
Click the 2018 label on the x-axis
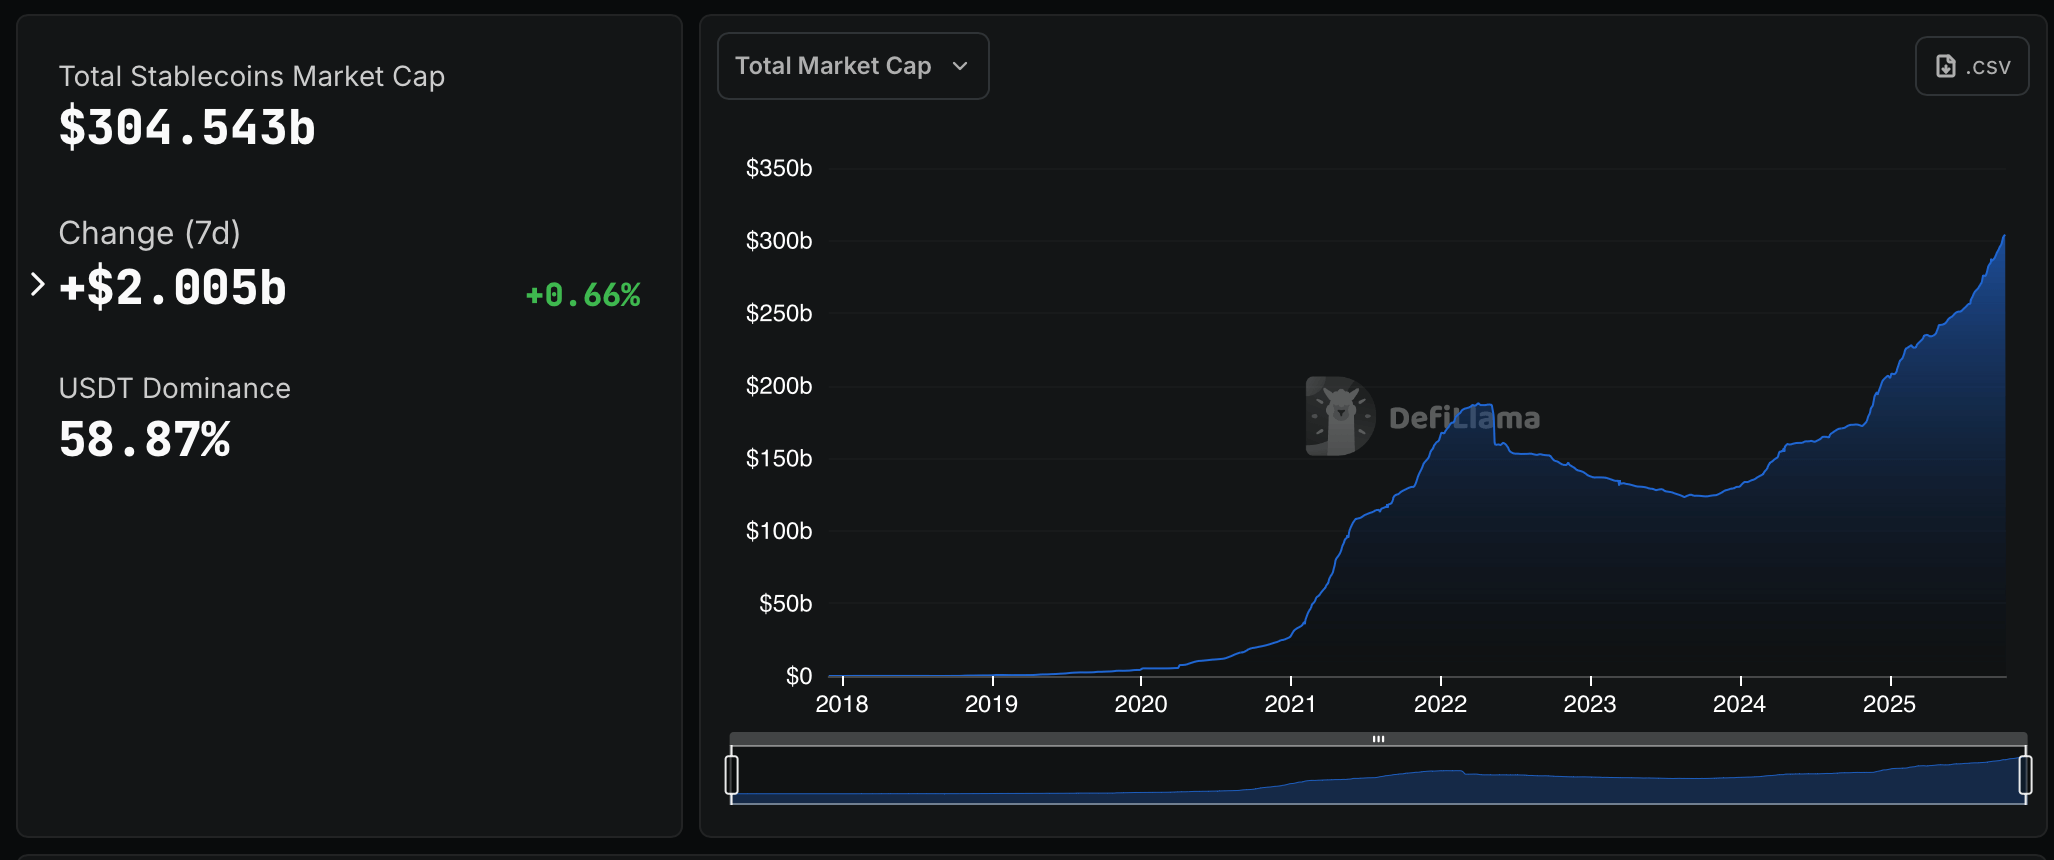coord(842,704)
